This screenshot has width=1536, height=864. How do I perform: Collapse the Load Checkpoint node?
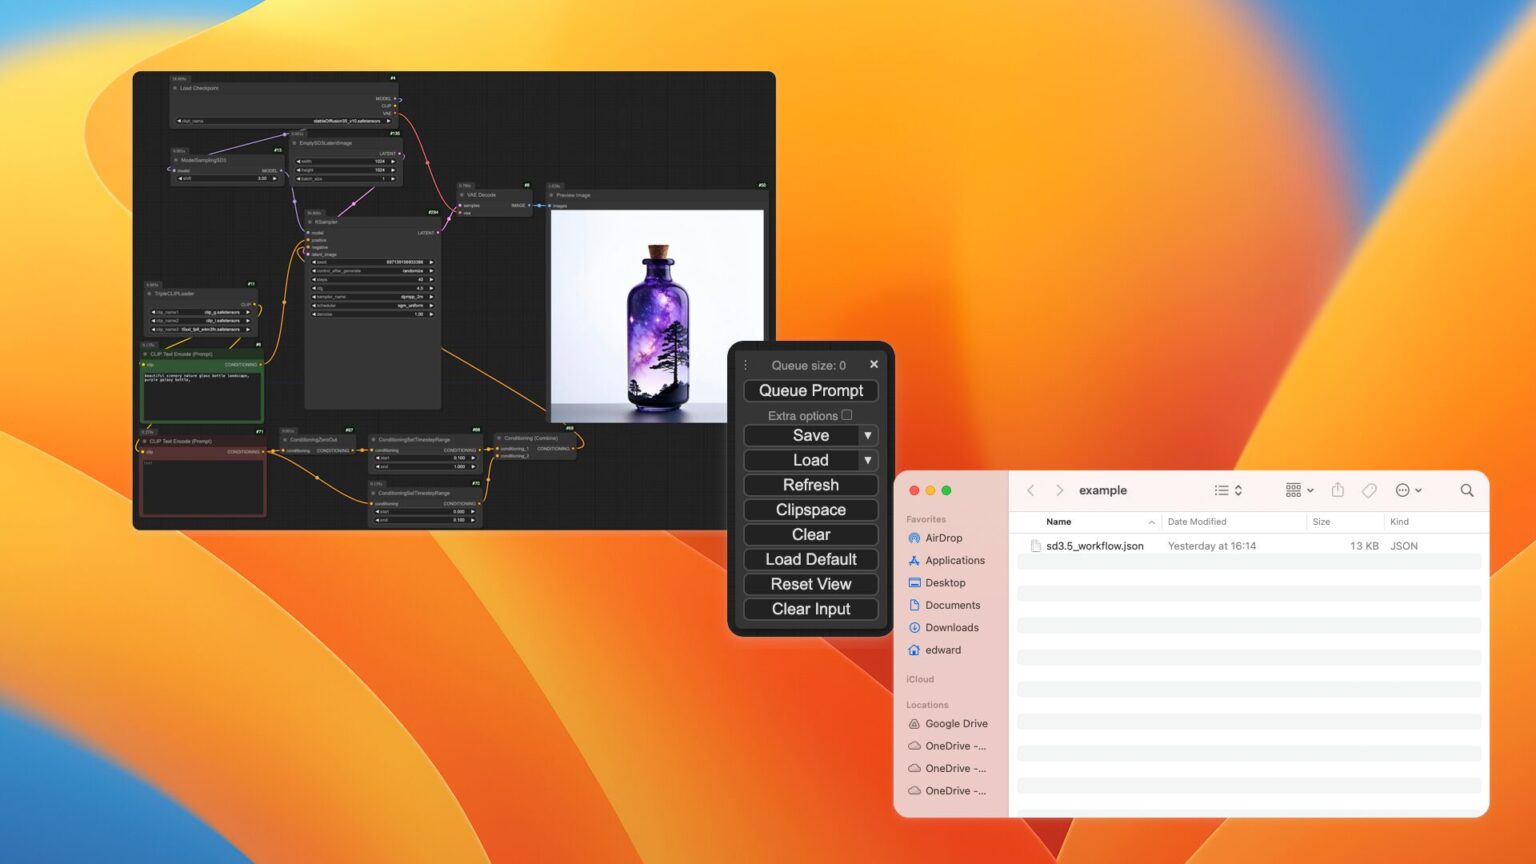(x=174, y=87)
